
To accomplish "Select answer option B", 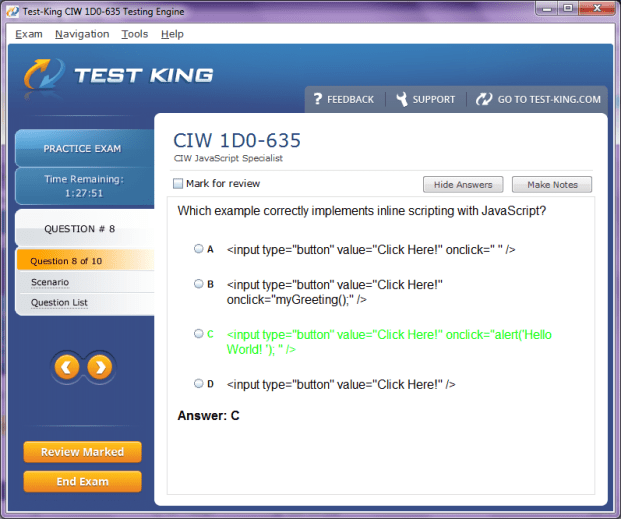I will 198,284.
